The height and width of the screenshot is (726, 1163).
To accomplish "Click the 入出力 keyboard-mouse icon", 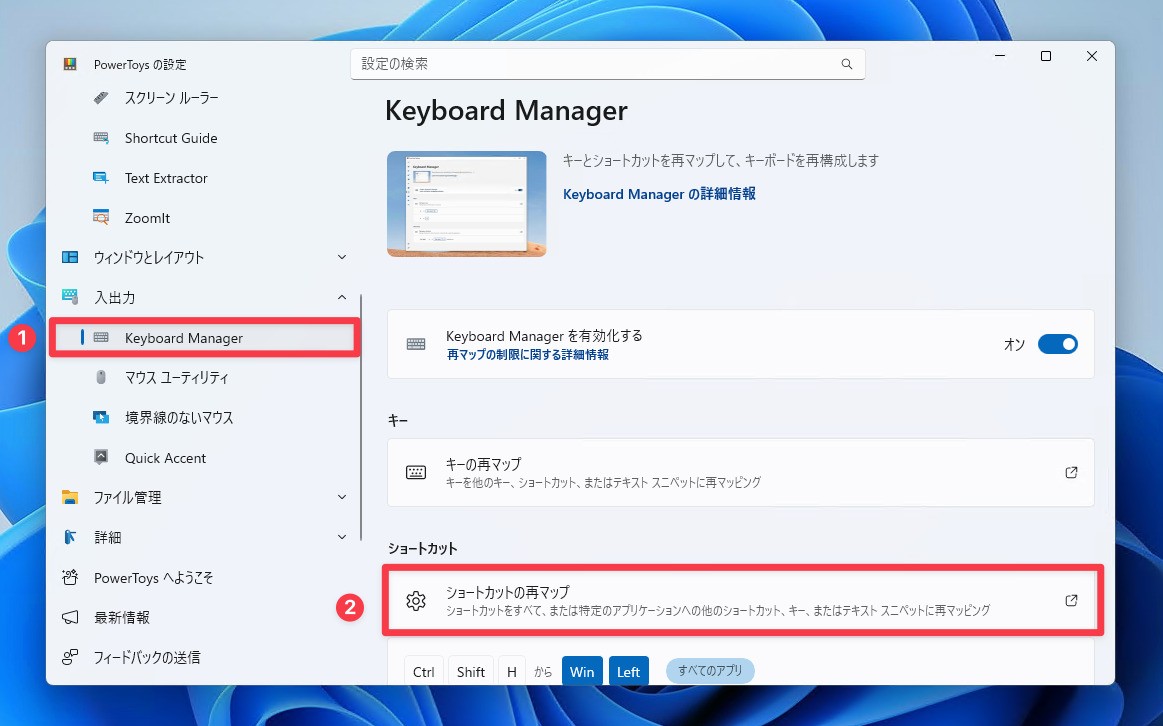I will 70,297.
